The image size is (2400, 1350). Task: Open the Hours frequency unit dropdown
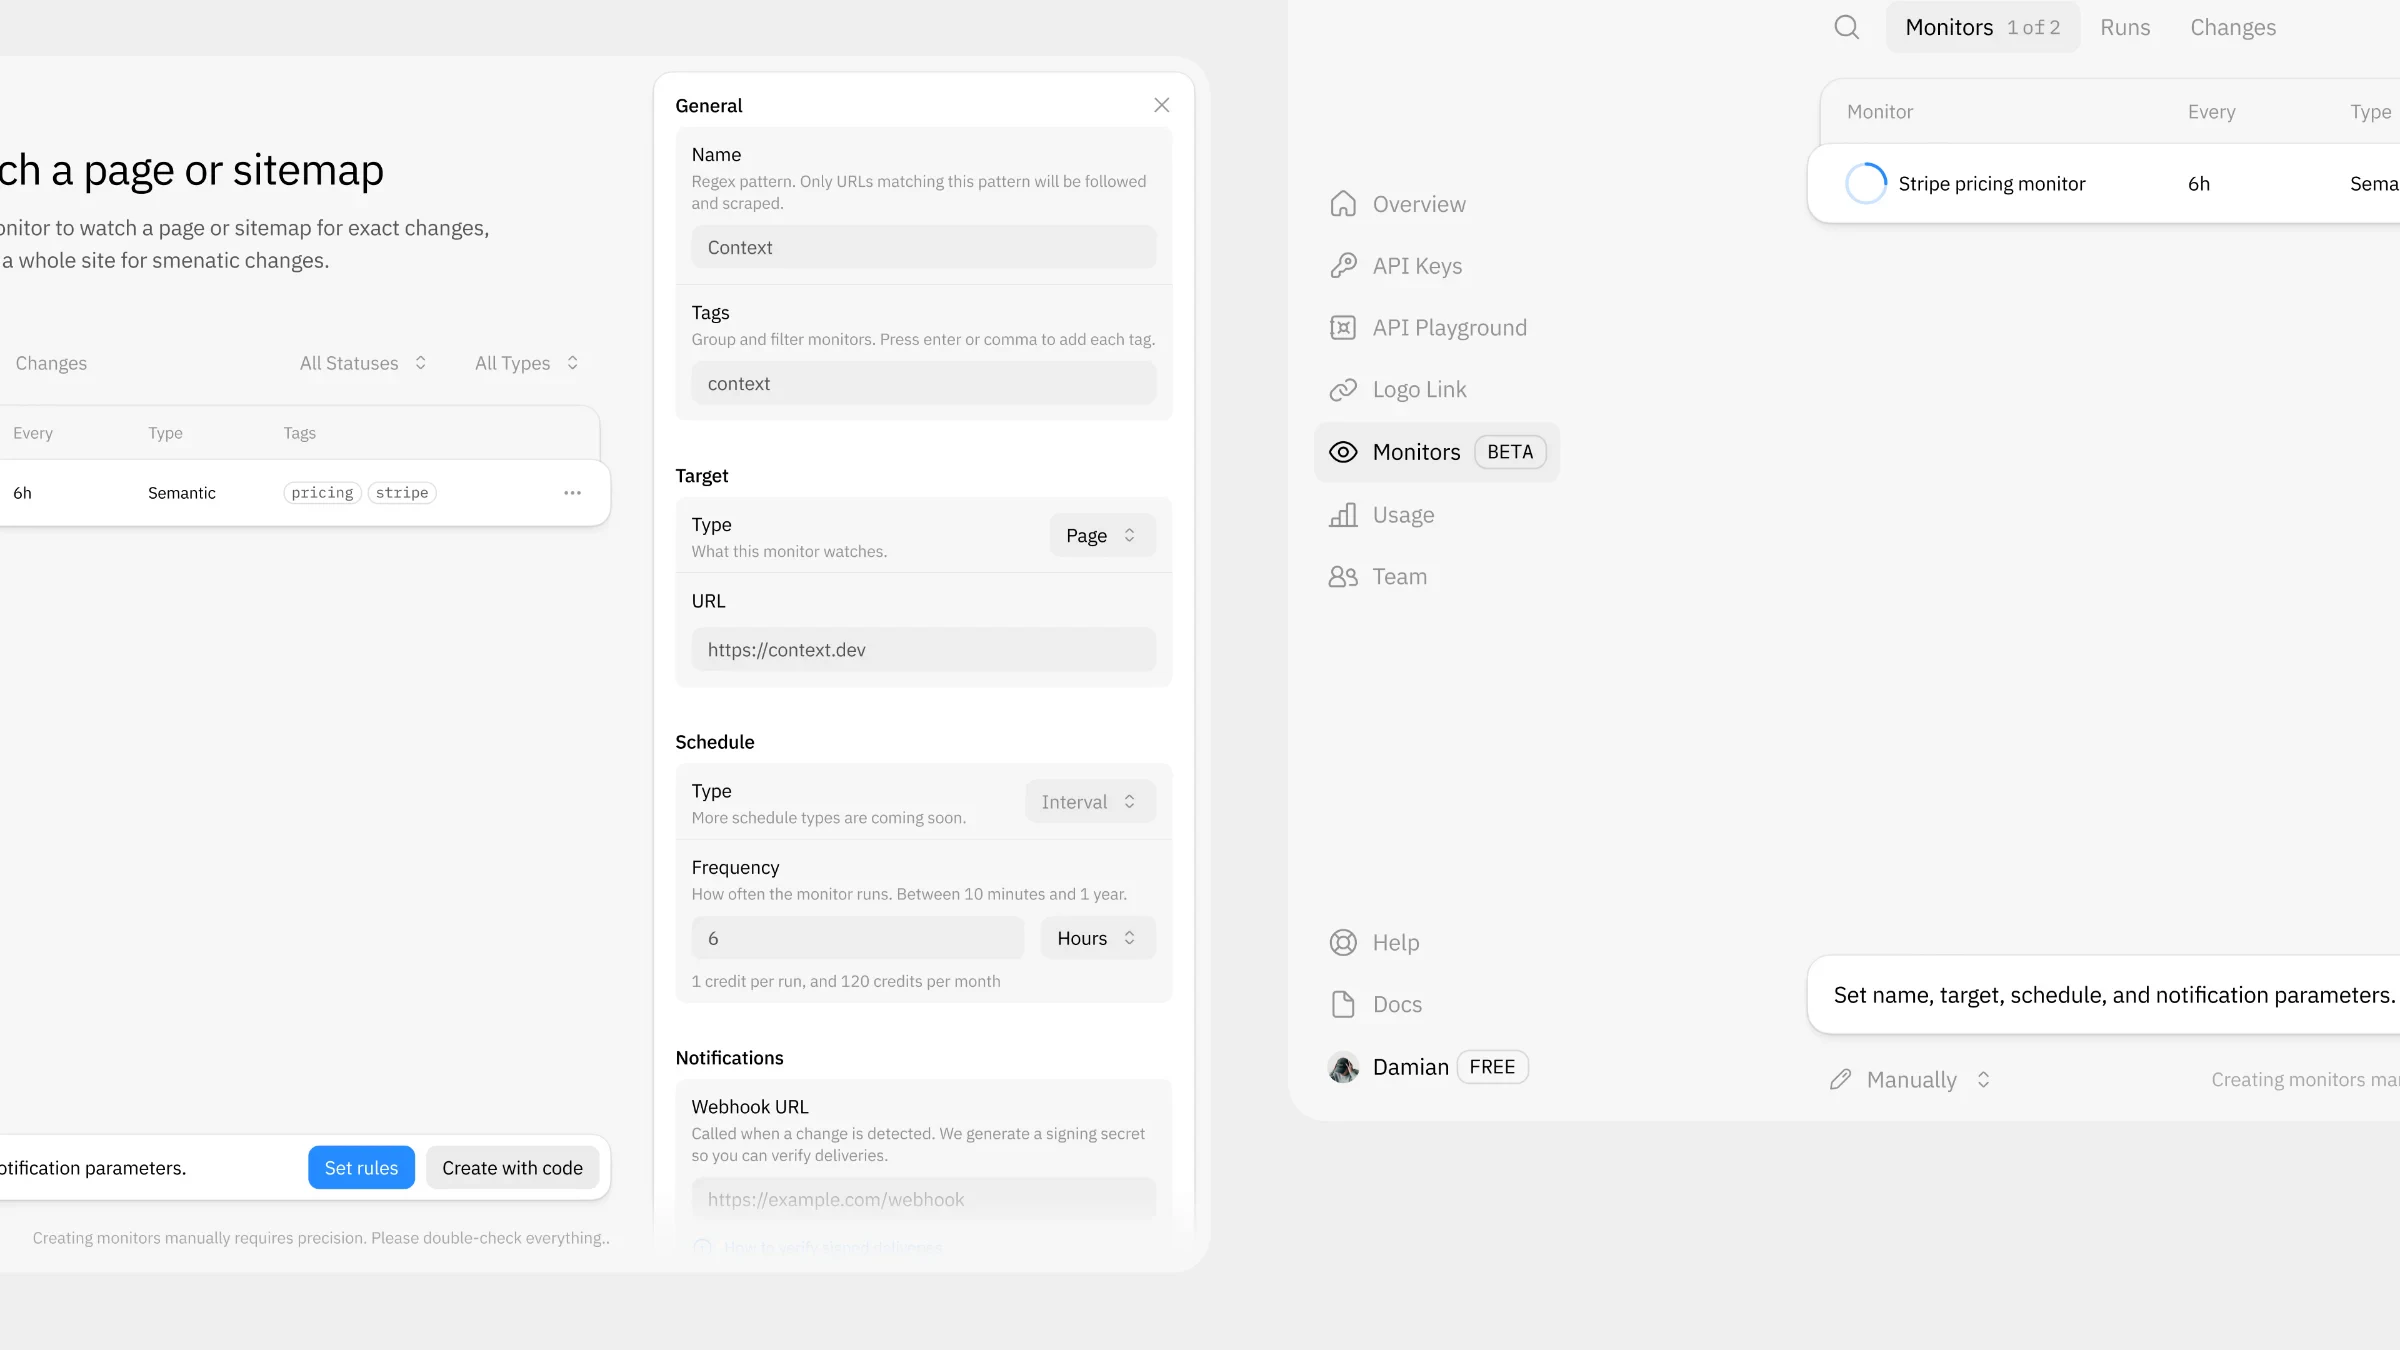coord(1098,938)
